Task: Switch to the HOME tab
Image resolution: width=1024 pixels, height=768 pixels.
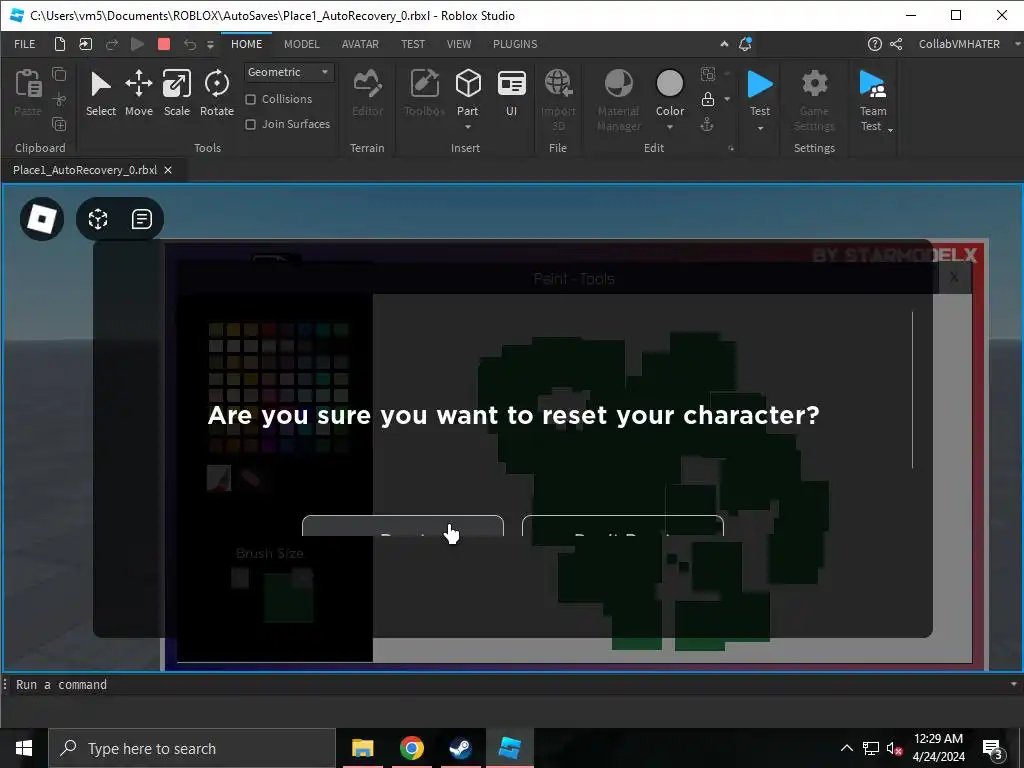Action: (x=246, y=44)
